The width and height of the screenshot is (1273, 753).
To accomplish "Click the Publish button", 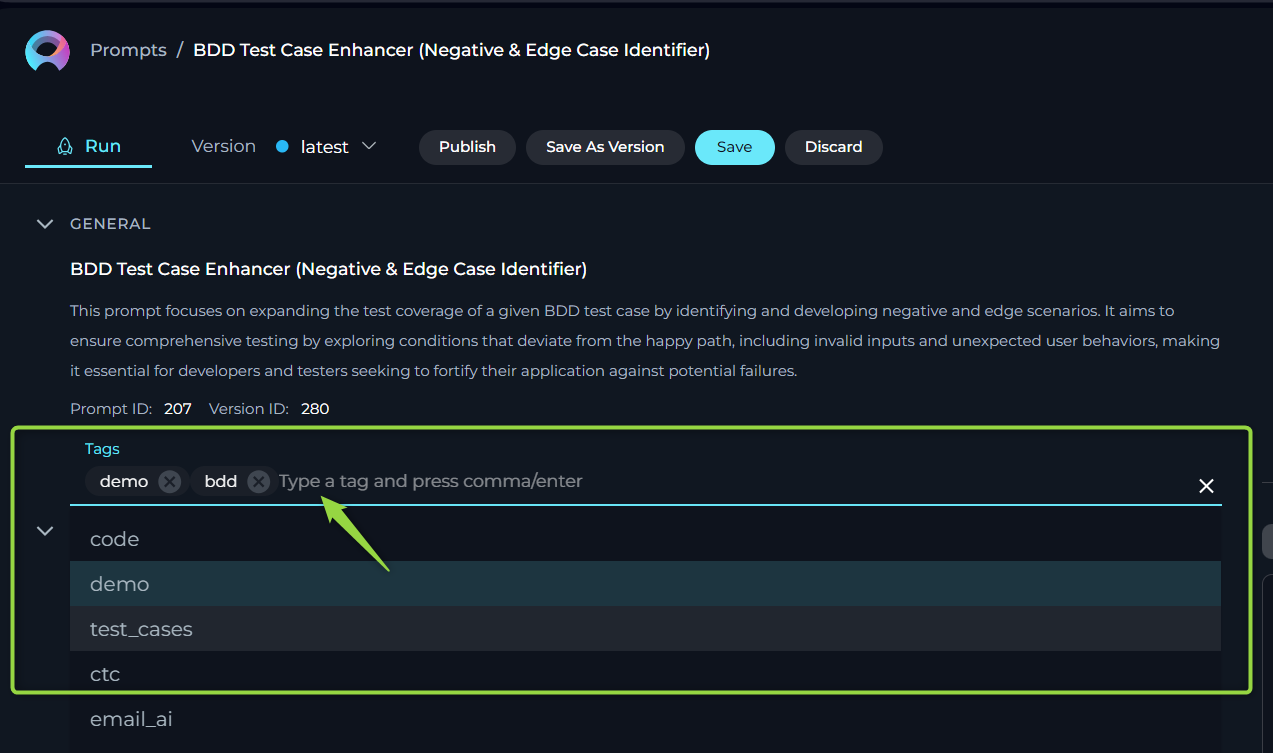I will point(467,147).
